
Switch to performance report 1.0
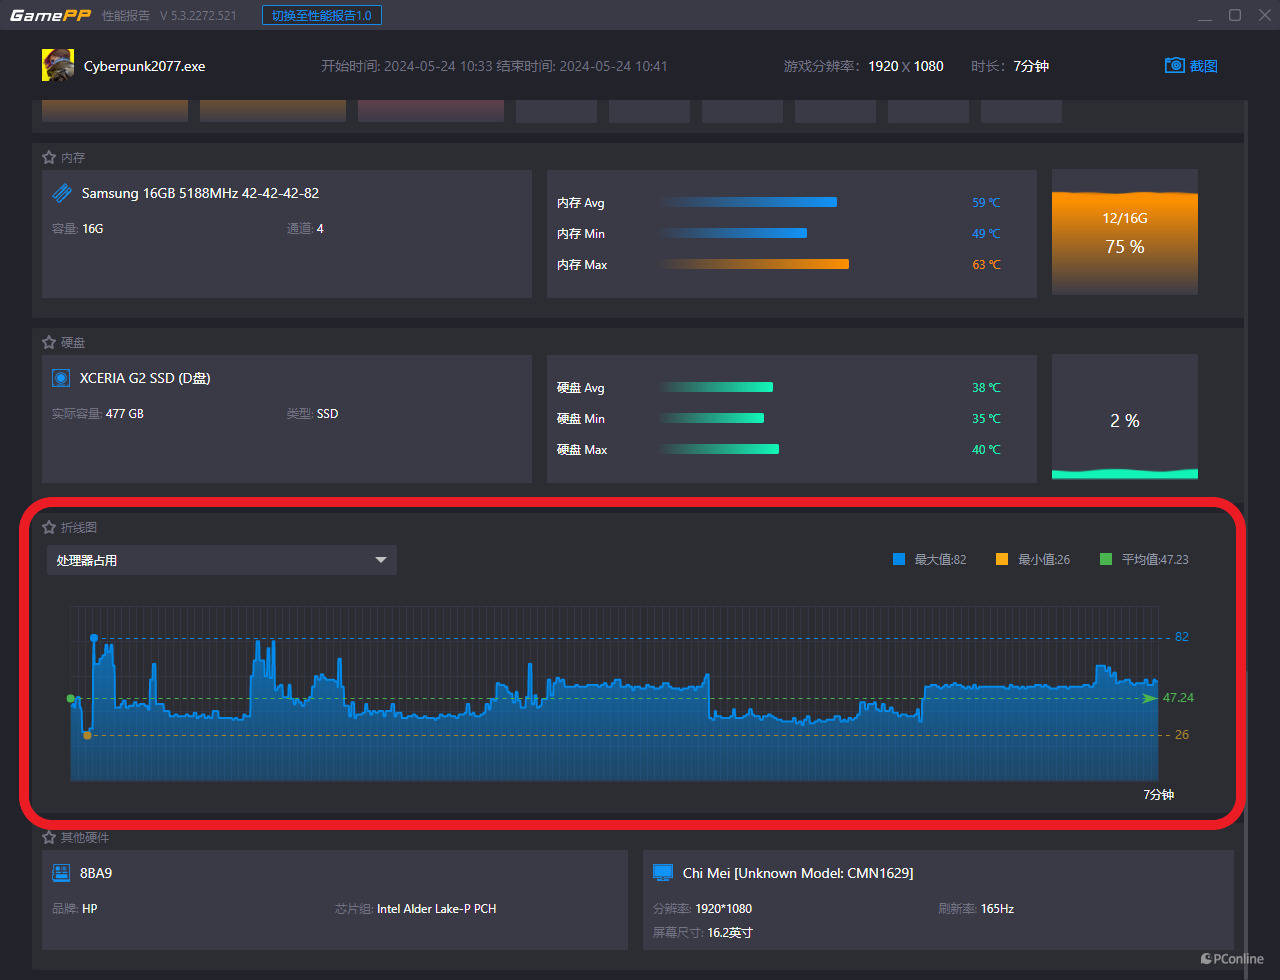click(321, 16)
